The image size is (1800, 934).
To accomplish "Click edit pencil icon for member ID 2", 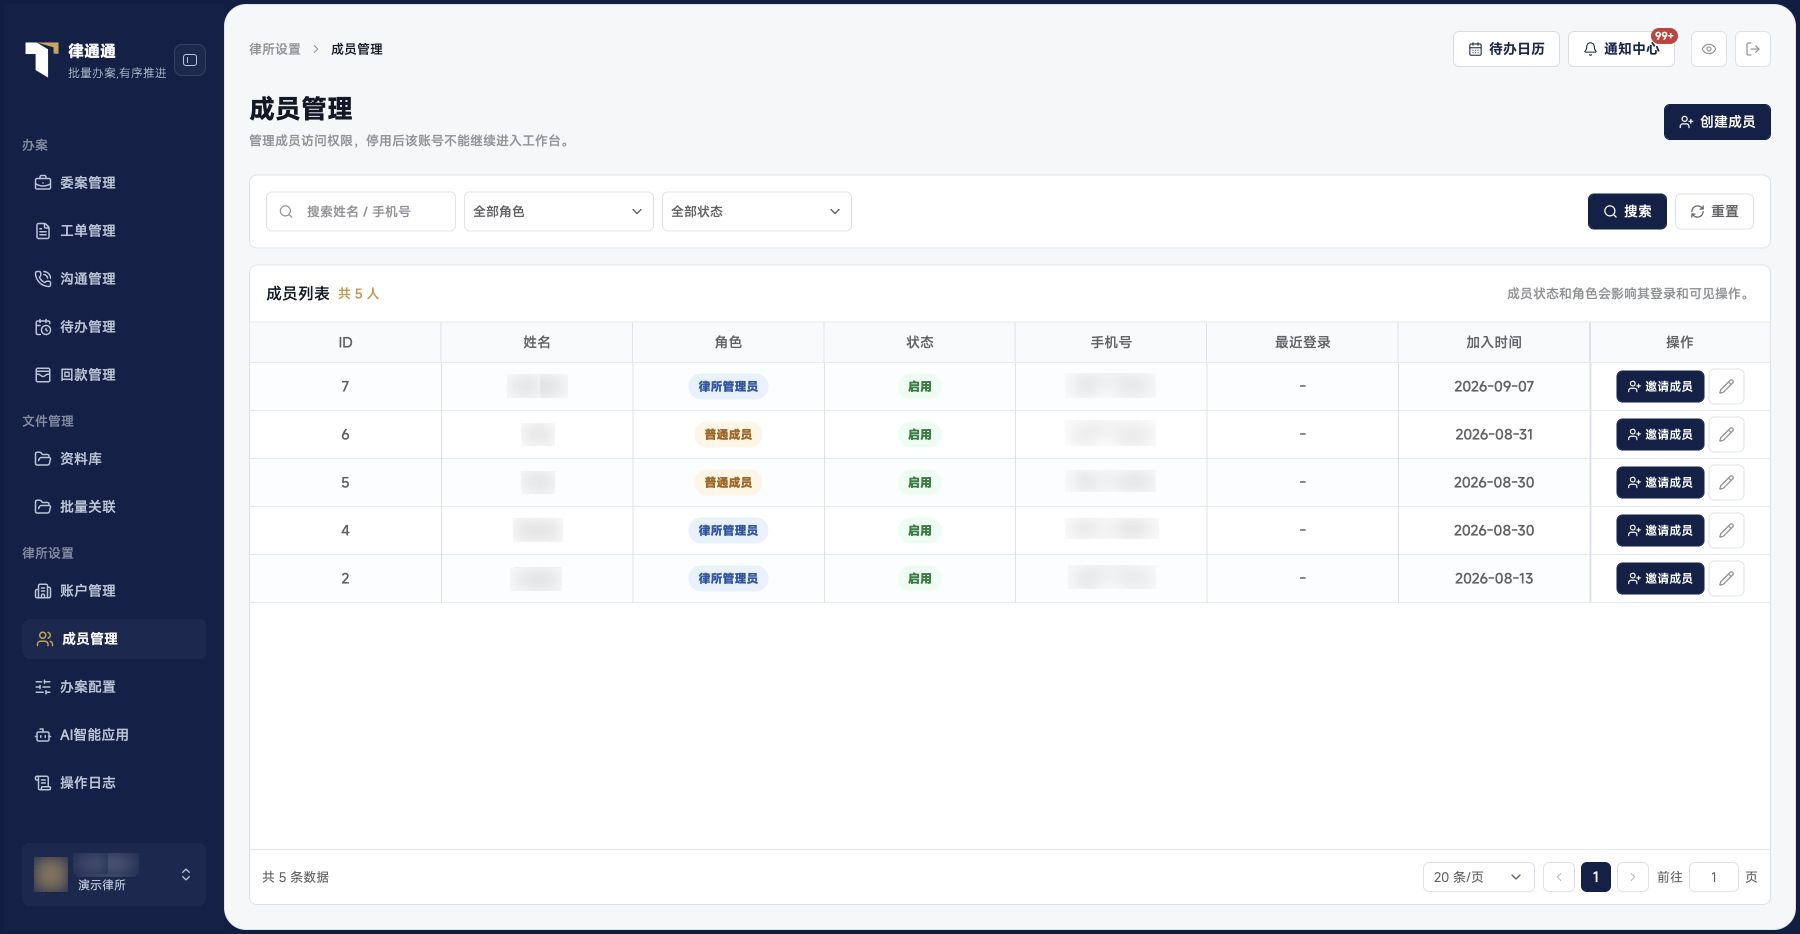I will pyautogui.click(x=1726, y=578).
